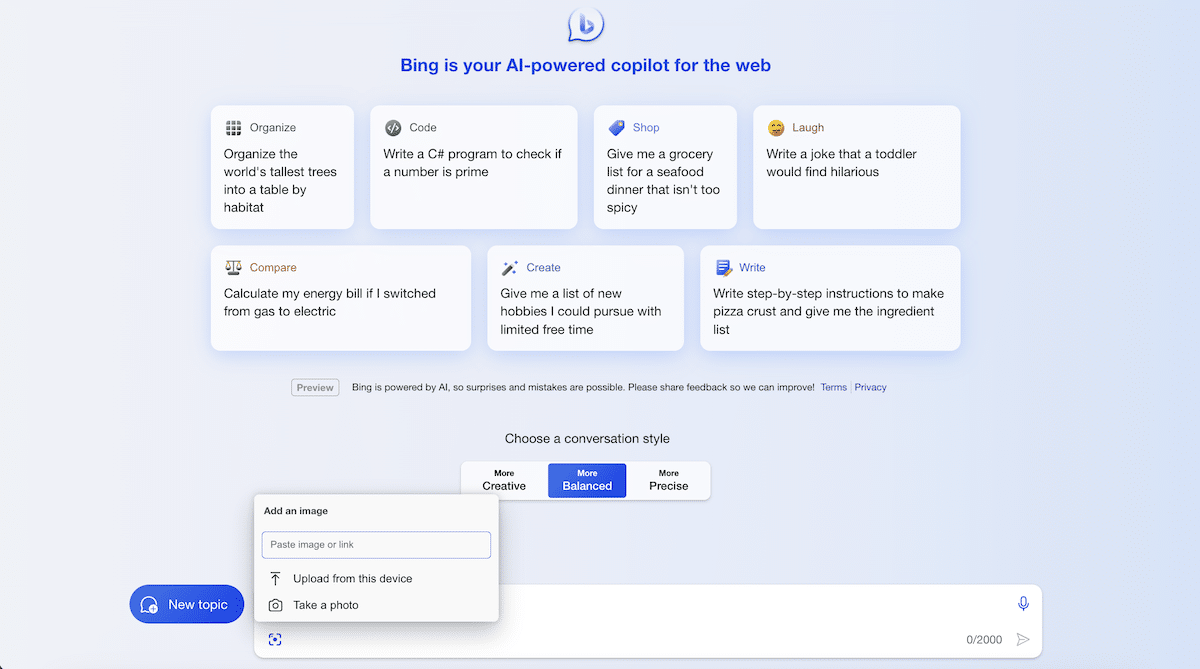Click the camera icon beside Take a photo
Screen dimensions: 1200x669
point(275,605)
